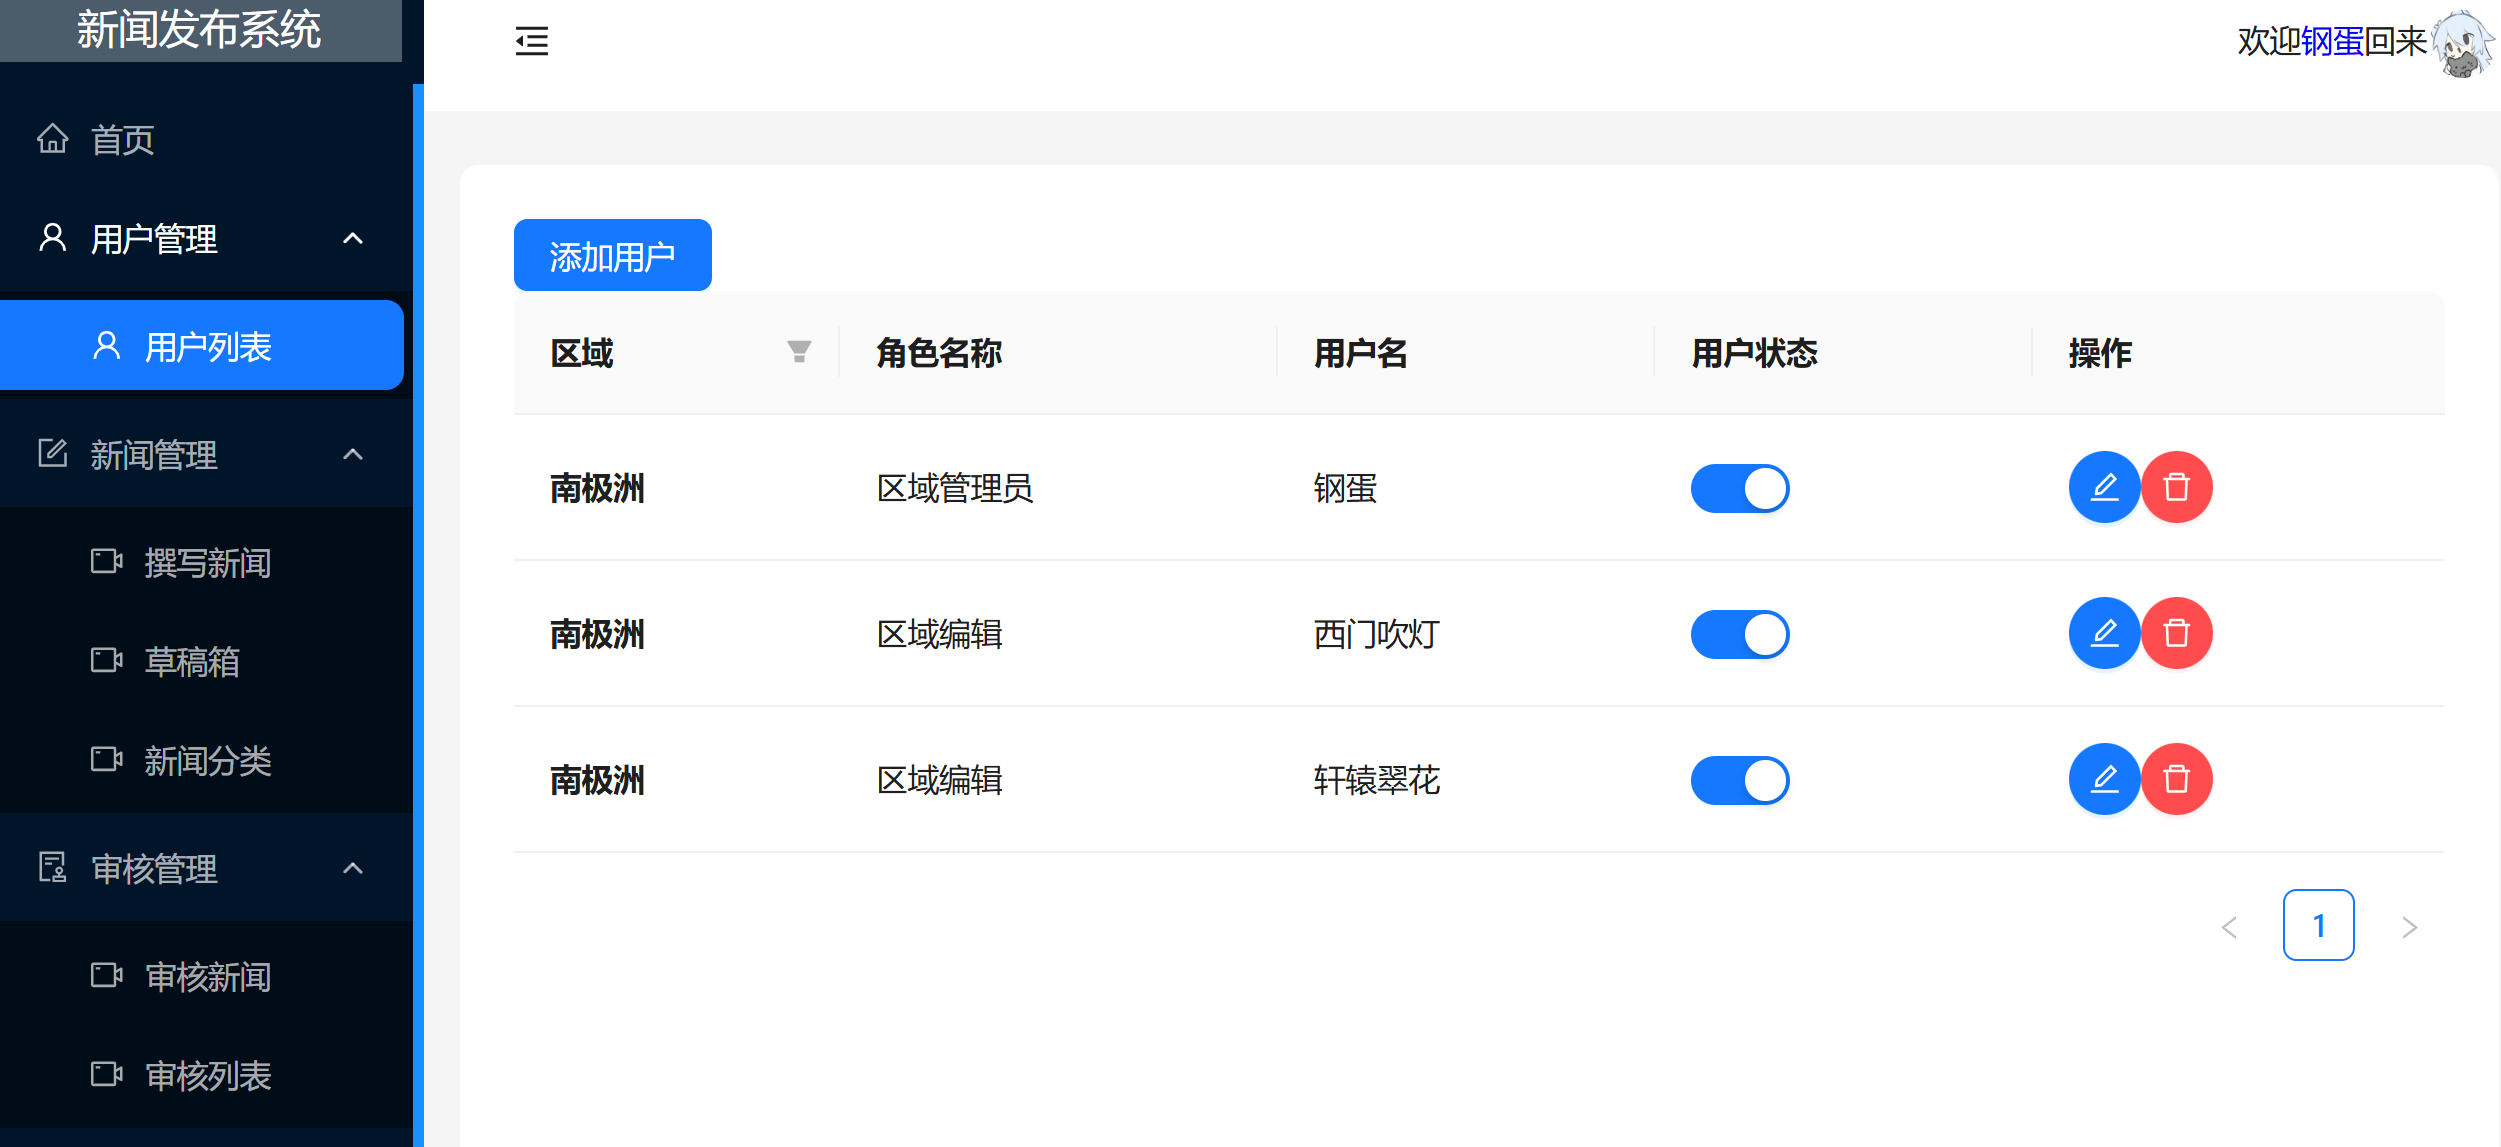Toggle user status switch for 钢蛋
Screen dimensions: 2501x1147
1739,488
